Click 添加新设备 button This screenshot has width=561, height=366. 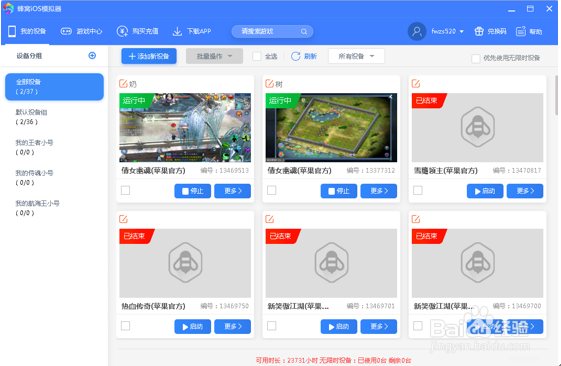pyautogui.click(x=149, y=56)
